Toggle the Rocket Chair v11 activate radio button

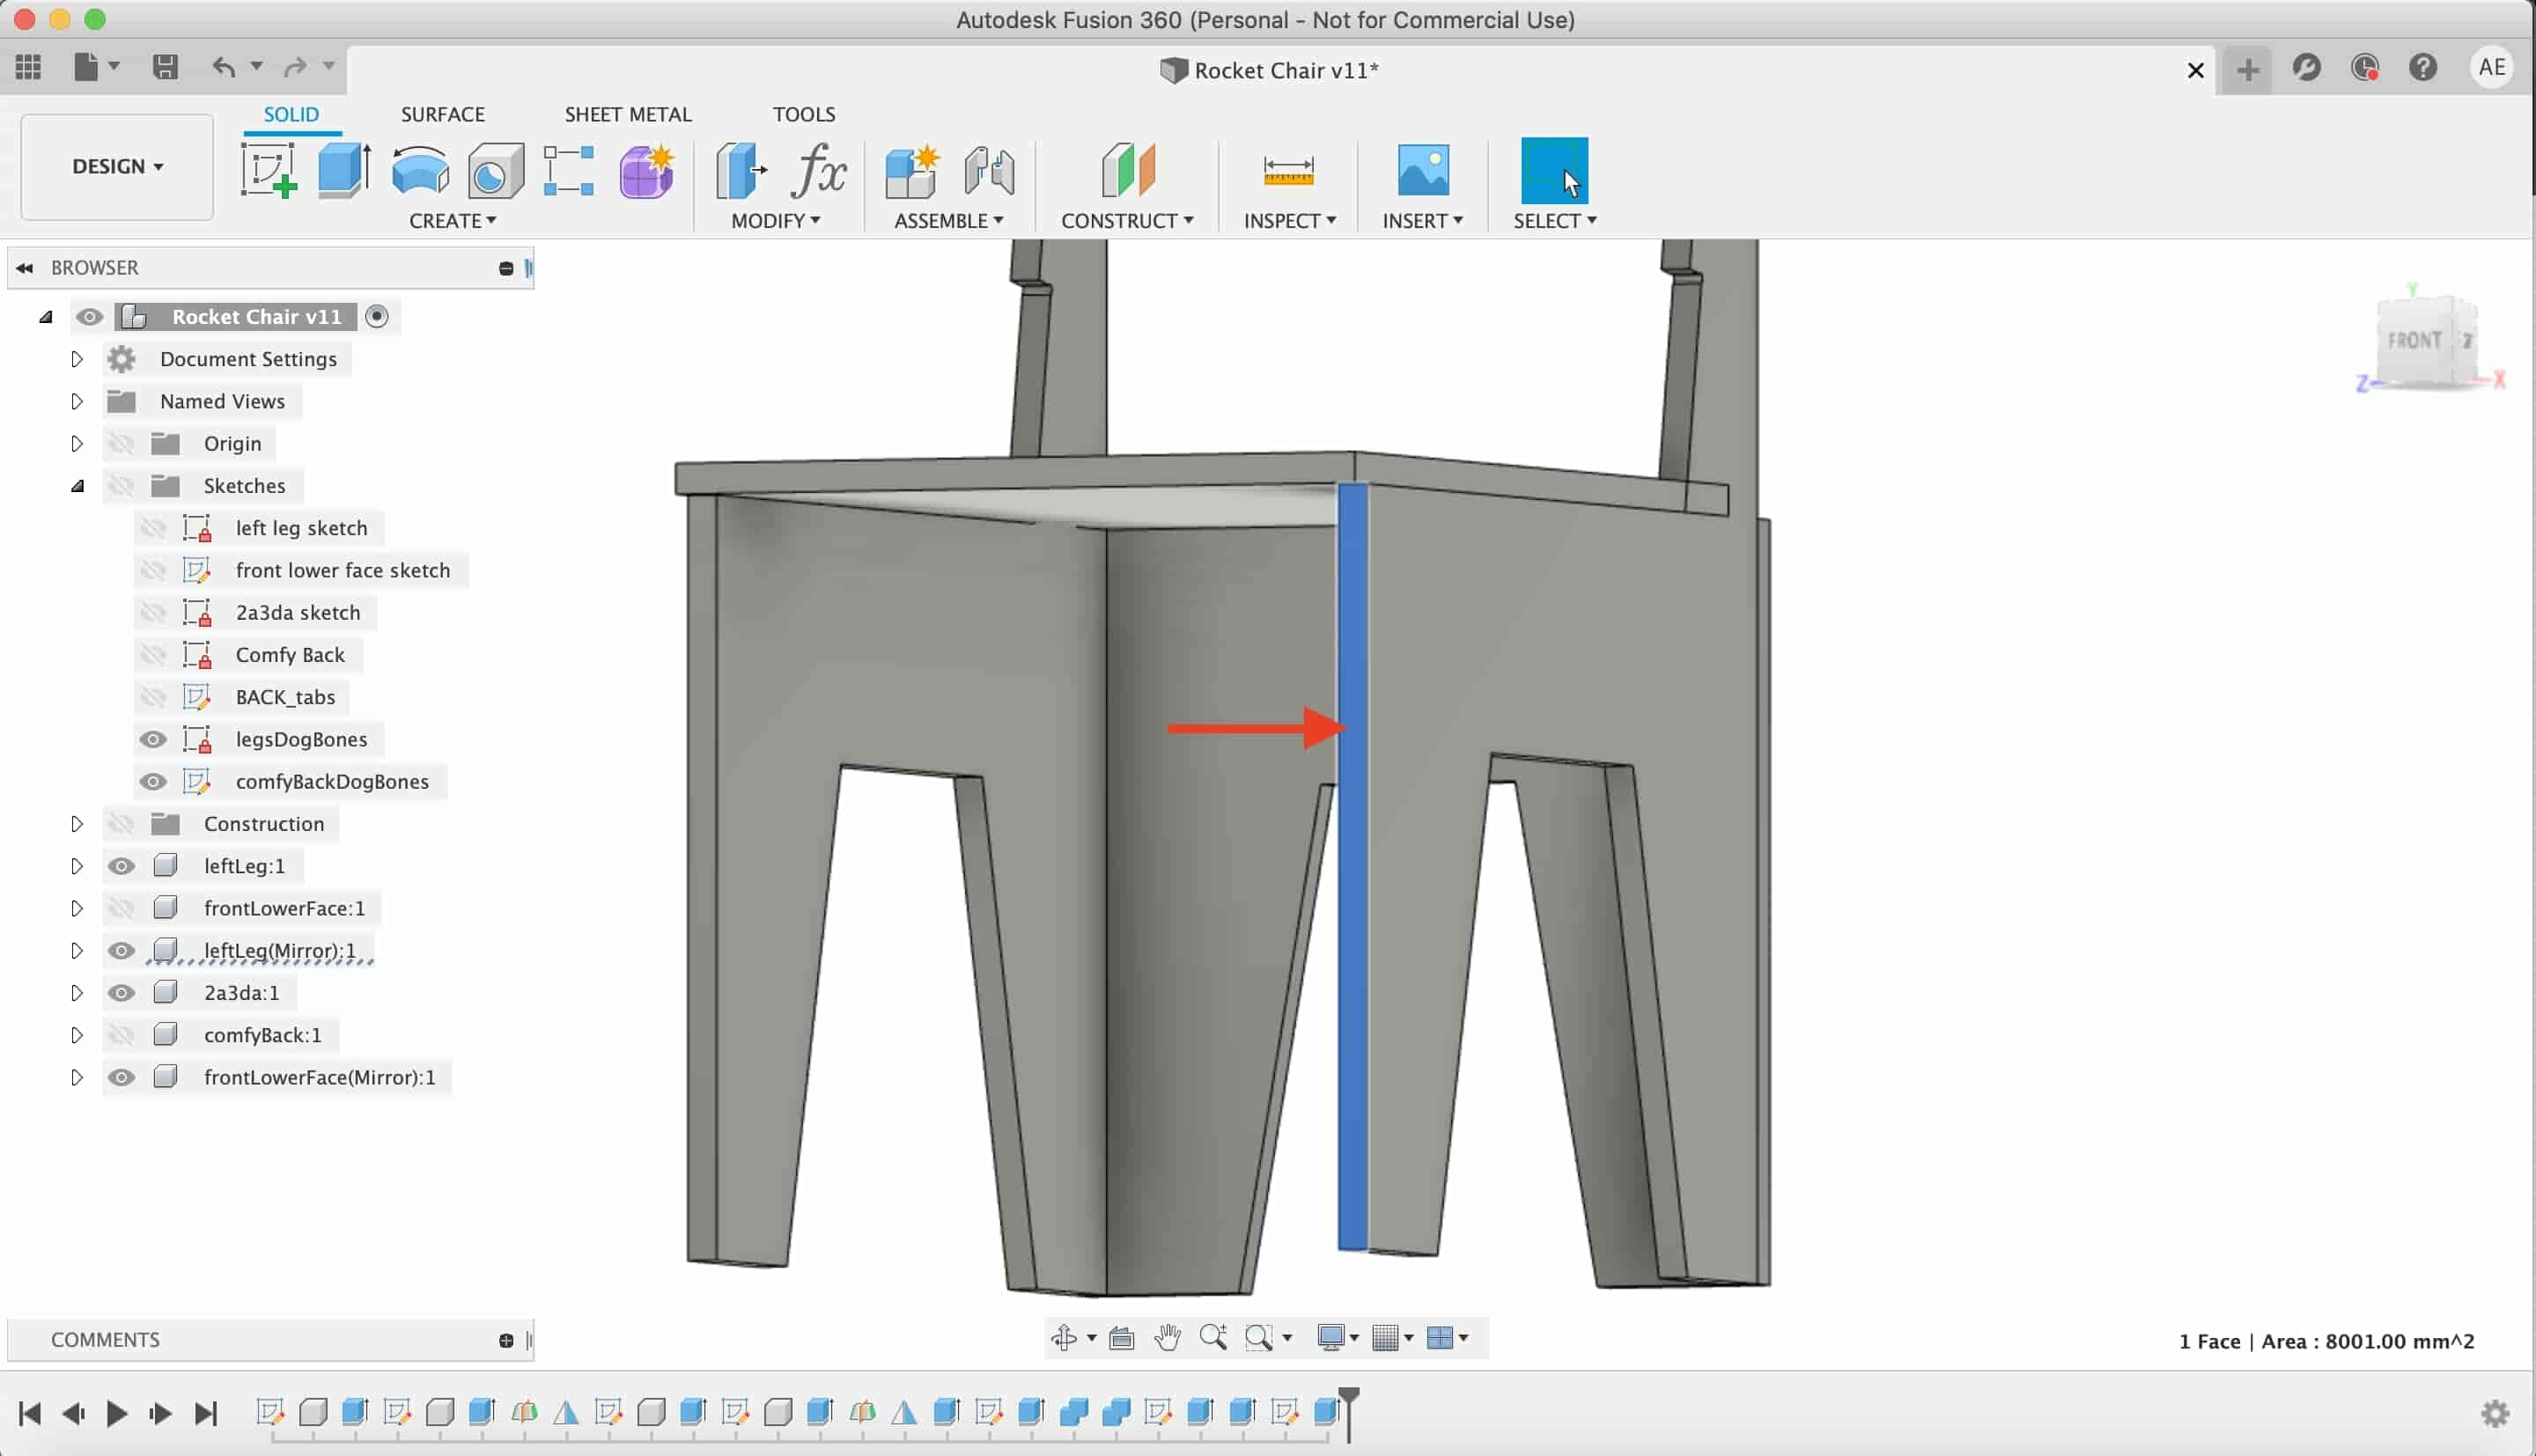click(377, 316)
